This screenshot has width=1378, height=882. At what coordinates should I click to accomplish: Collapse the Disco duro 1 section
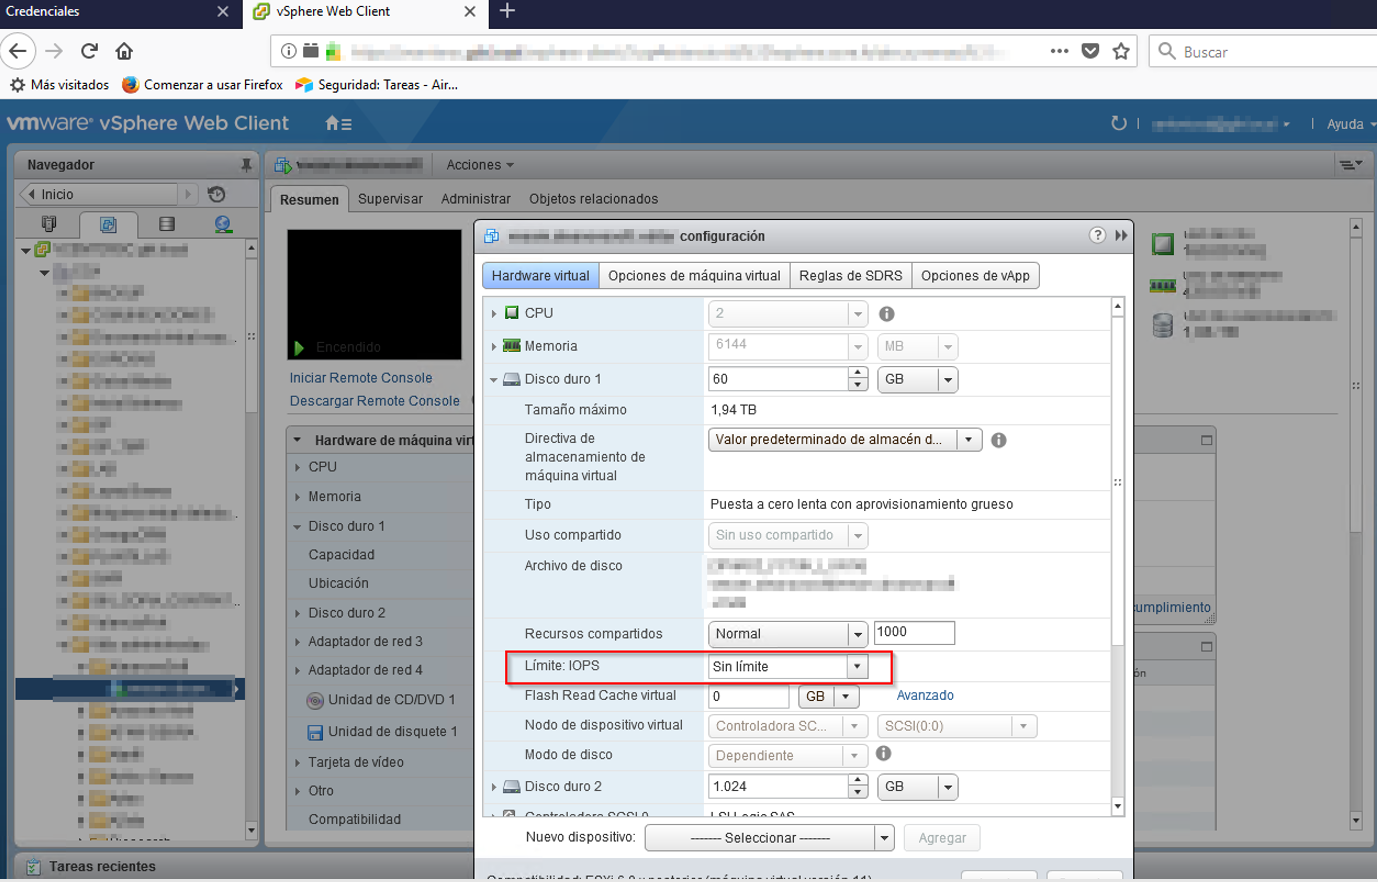point(494,380)
